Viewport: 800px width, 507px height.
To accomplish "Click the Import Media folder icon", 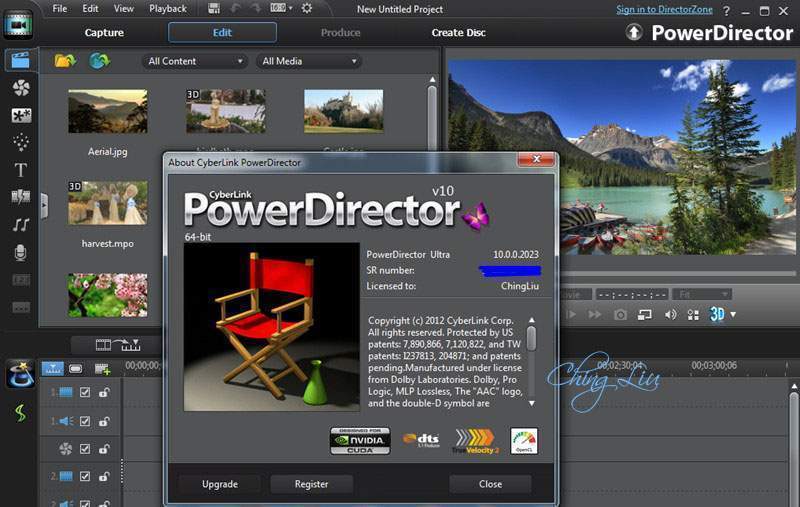I will tap(65, 61).
